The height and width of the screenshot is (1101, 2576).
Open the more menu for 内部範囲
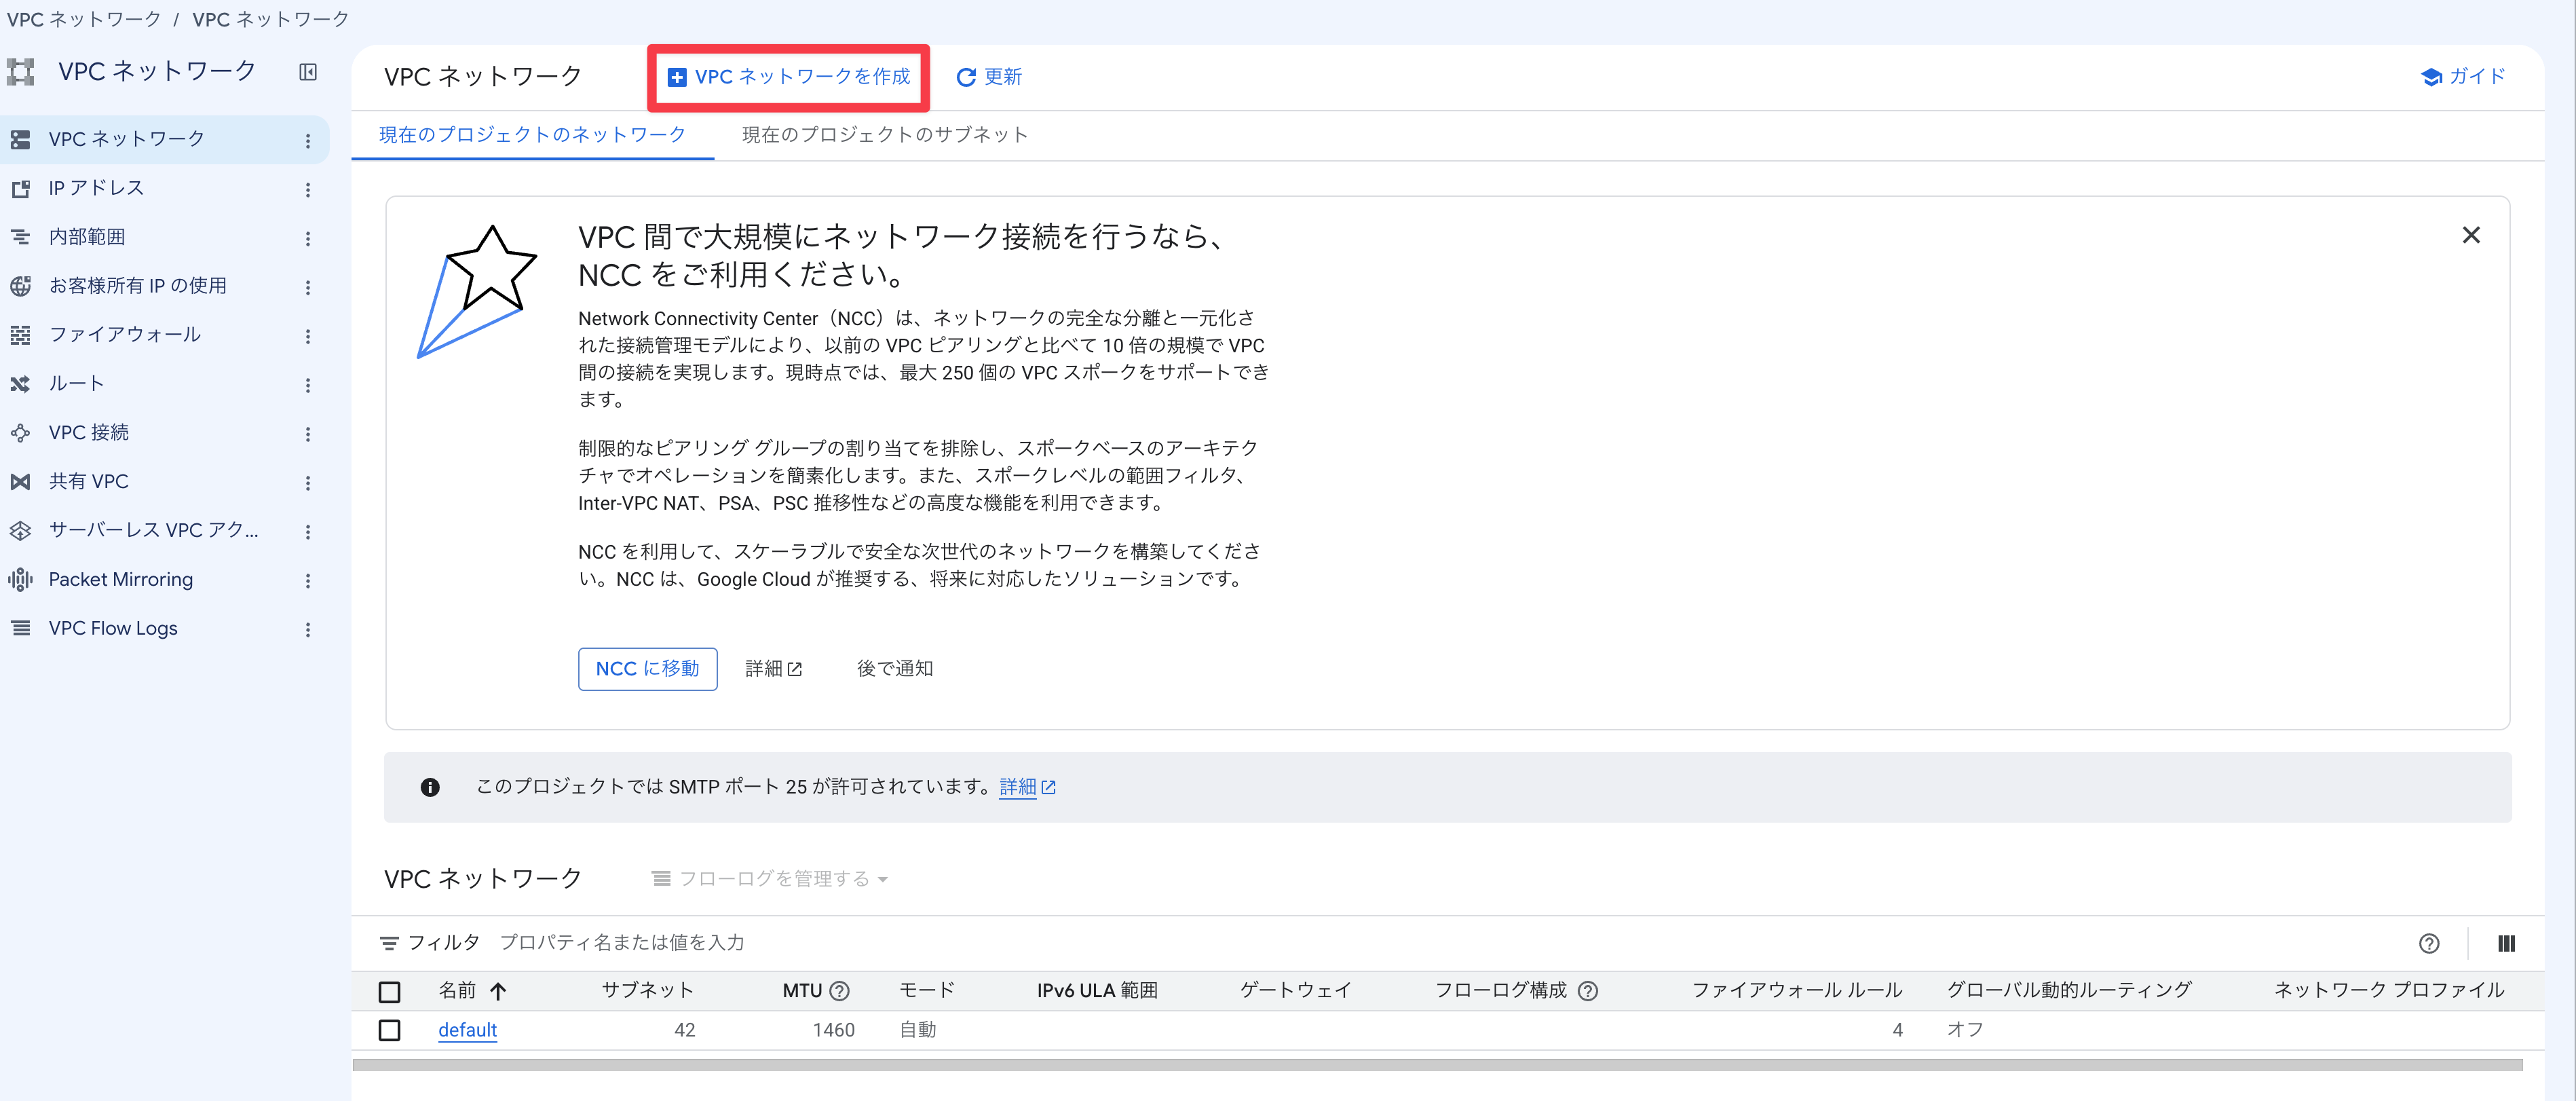(x=308, y=239)
